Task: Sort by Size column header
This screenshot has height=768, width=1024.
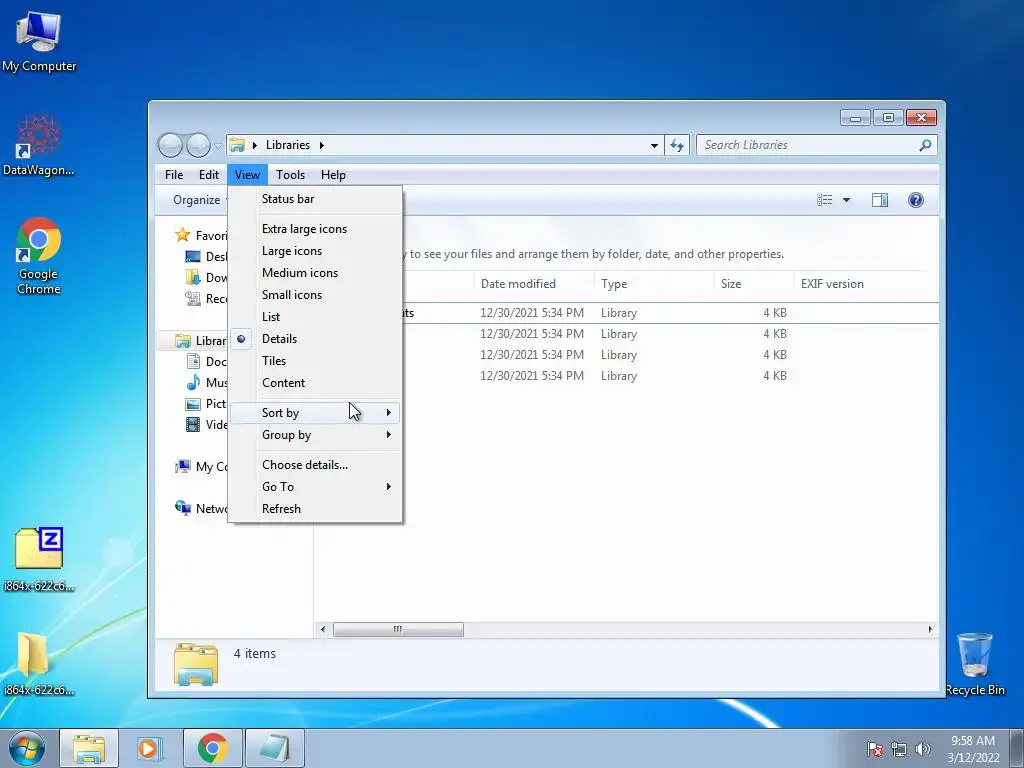Action: (754, 283)
